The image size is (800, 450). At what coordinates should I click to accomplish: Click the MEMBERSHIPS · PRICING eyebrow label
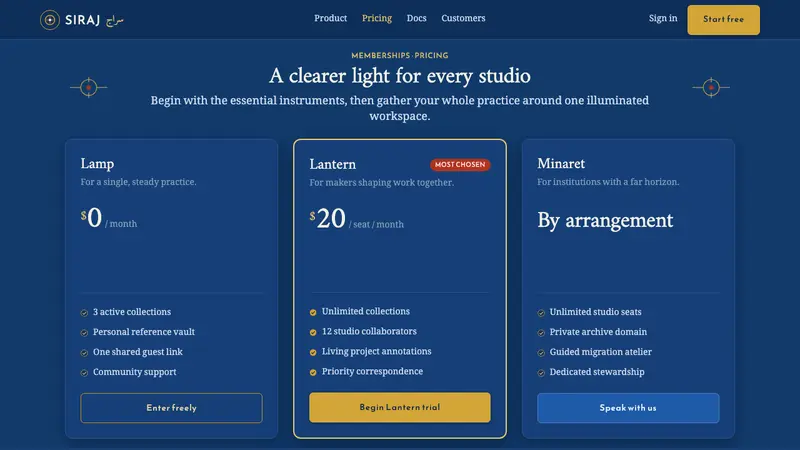pyautogui.click(x=399, y=56)
